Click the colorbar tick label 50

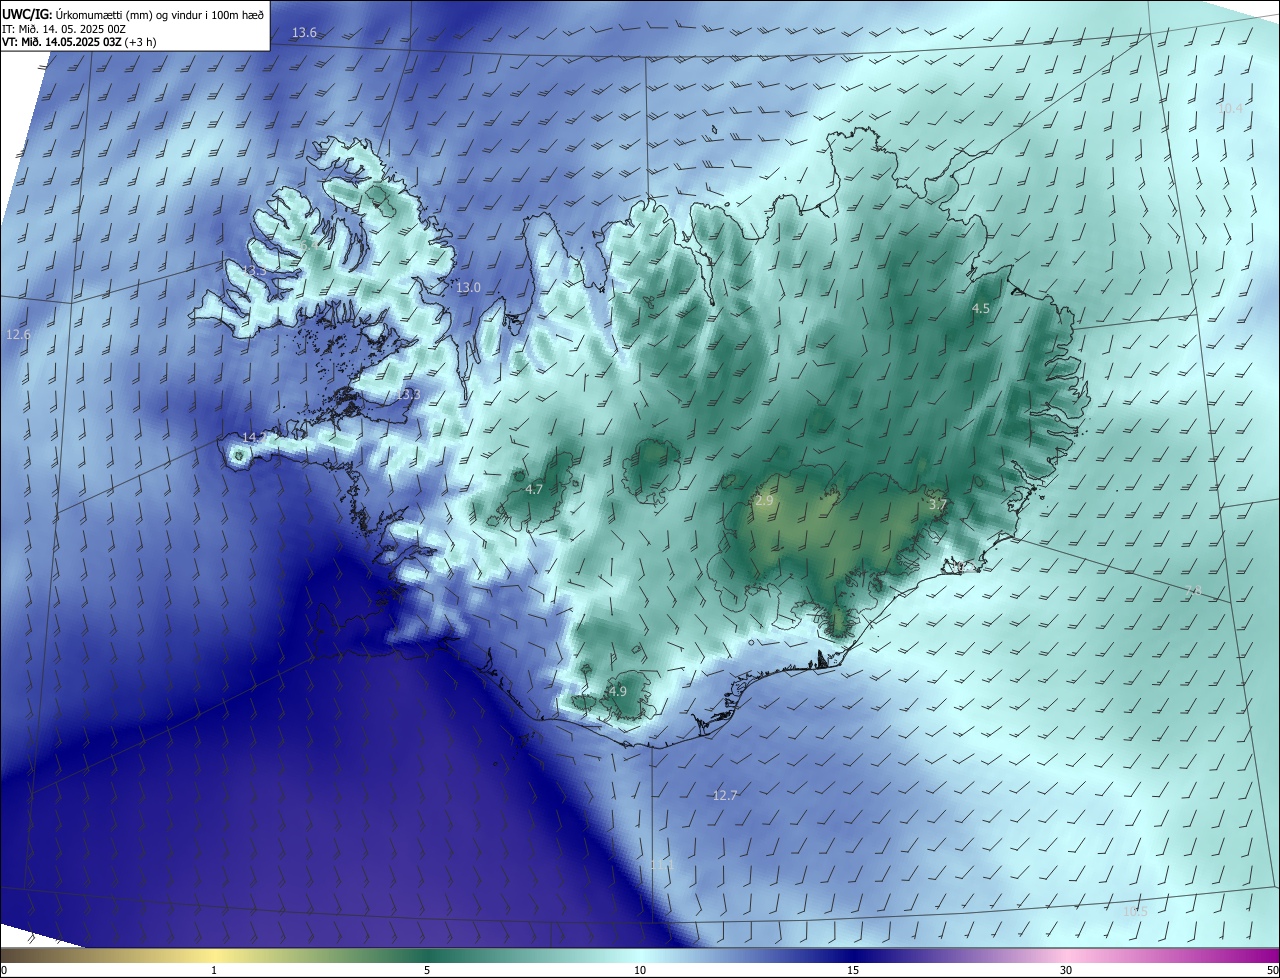(1272, 970)
